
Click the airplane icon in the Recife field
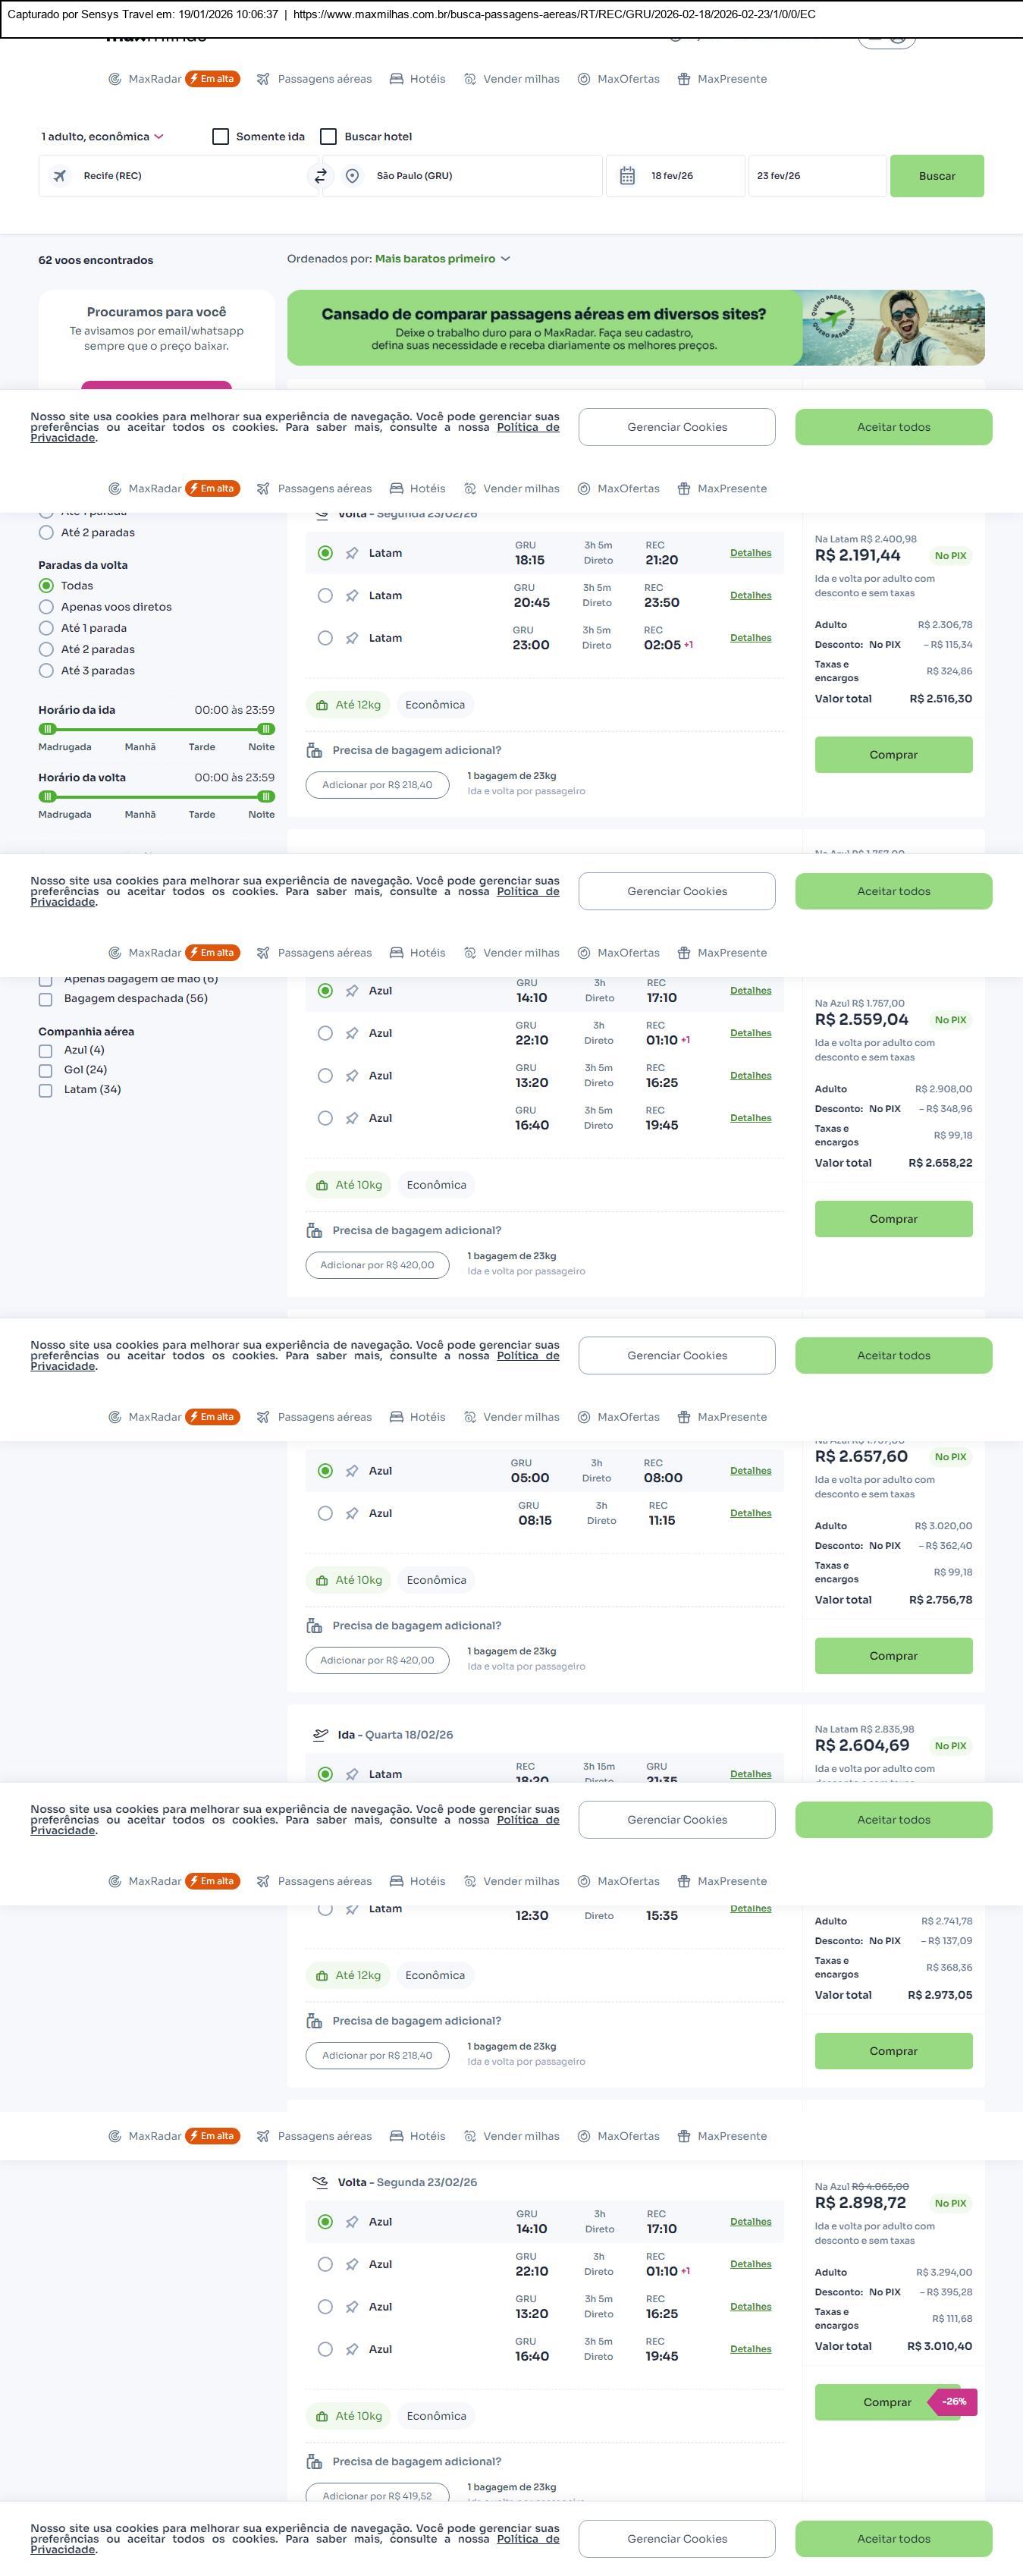click(60, 176)
